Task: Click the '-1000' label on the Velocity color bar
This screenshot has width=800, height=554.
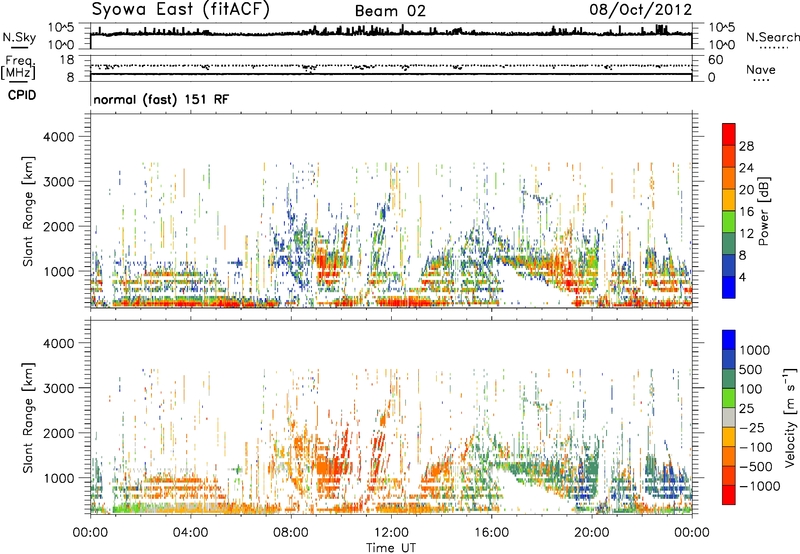Action: click(760, 486)
